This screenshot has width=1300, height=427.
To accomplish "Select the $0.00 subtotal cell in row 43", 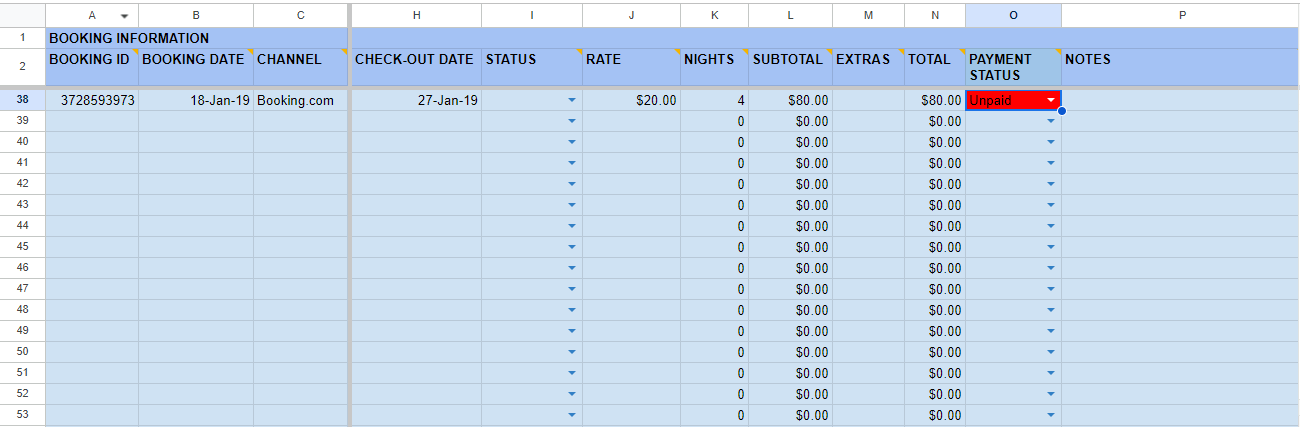I will point(790,205).
